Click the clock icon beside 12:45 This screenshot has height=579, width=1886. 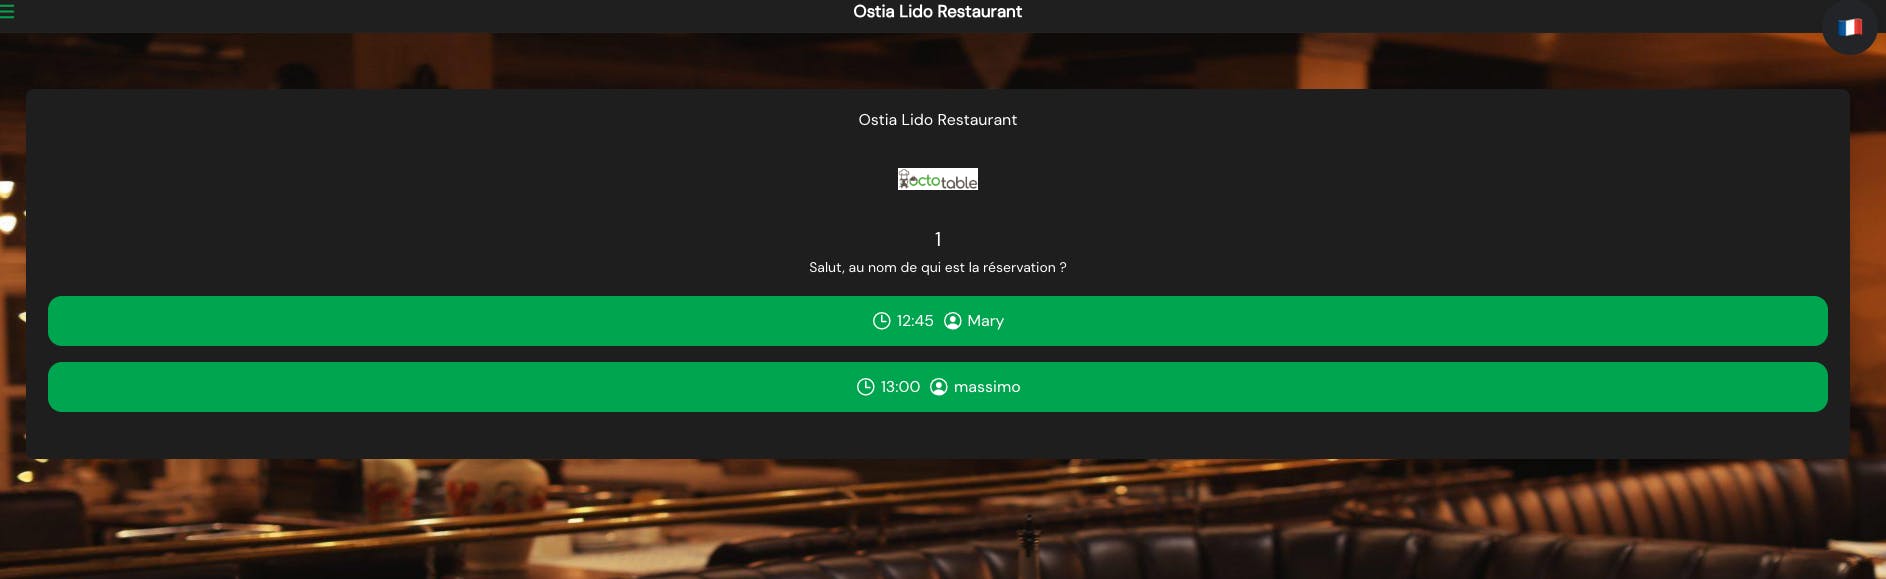pyautogui.click(x=881, y=321)
